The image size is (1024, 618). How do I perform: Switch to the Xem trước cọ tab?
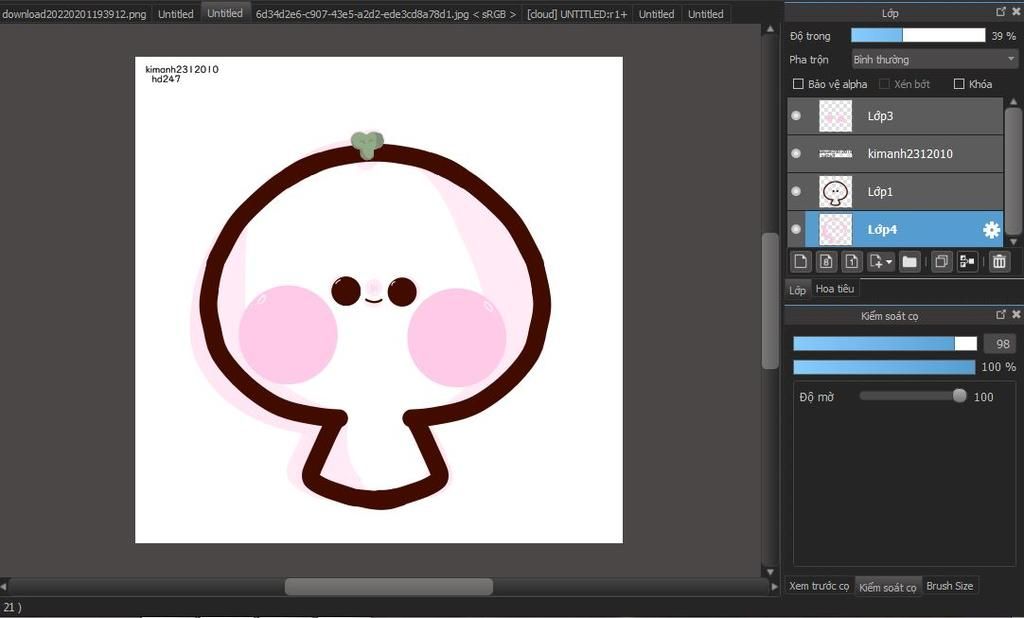tap(819, 586)
